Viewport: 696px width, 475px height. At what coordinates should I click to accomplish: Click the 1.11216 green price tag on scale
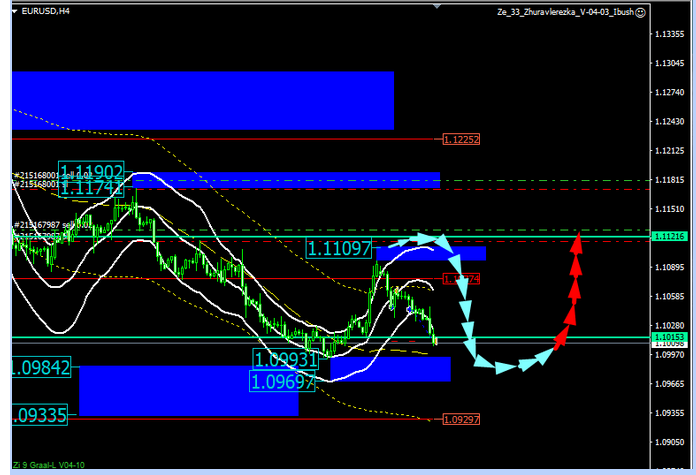[x=666, y=237]
